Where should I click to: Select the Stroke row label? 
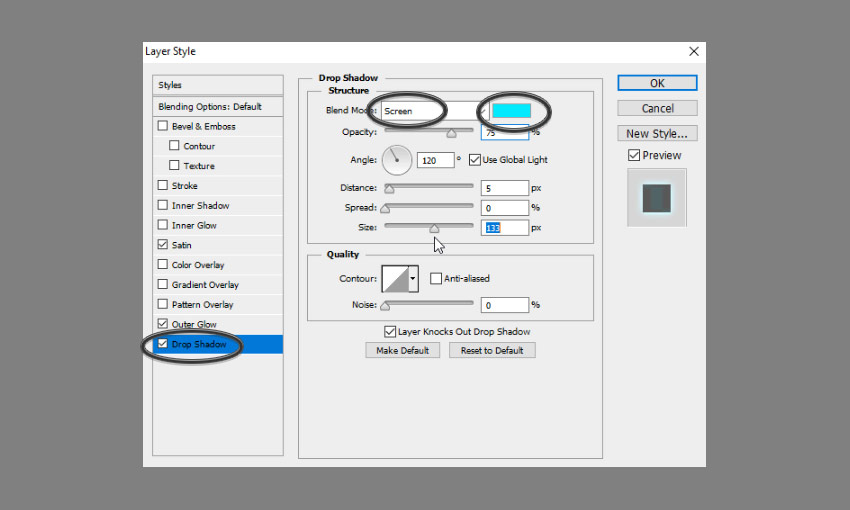tap(184, 186)
